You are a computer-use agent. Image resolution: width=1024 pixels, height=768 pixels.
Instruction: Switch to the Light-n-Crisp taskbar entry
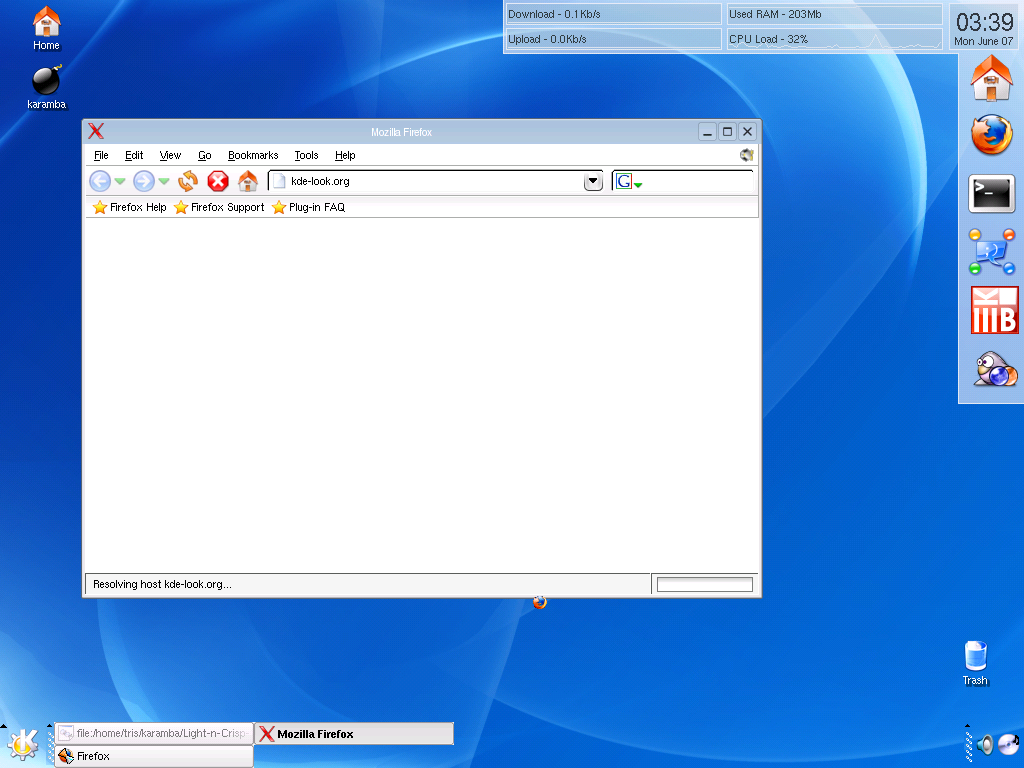pyautogui.click(x=154, y=733)
